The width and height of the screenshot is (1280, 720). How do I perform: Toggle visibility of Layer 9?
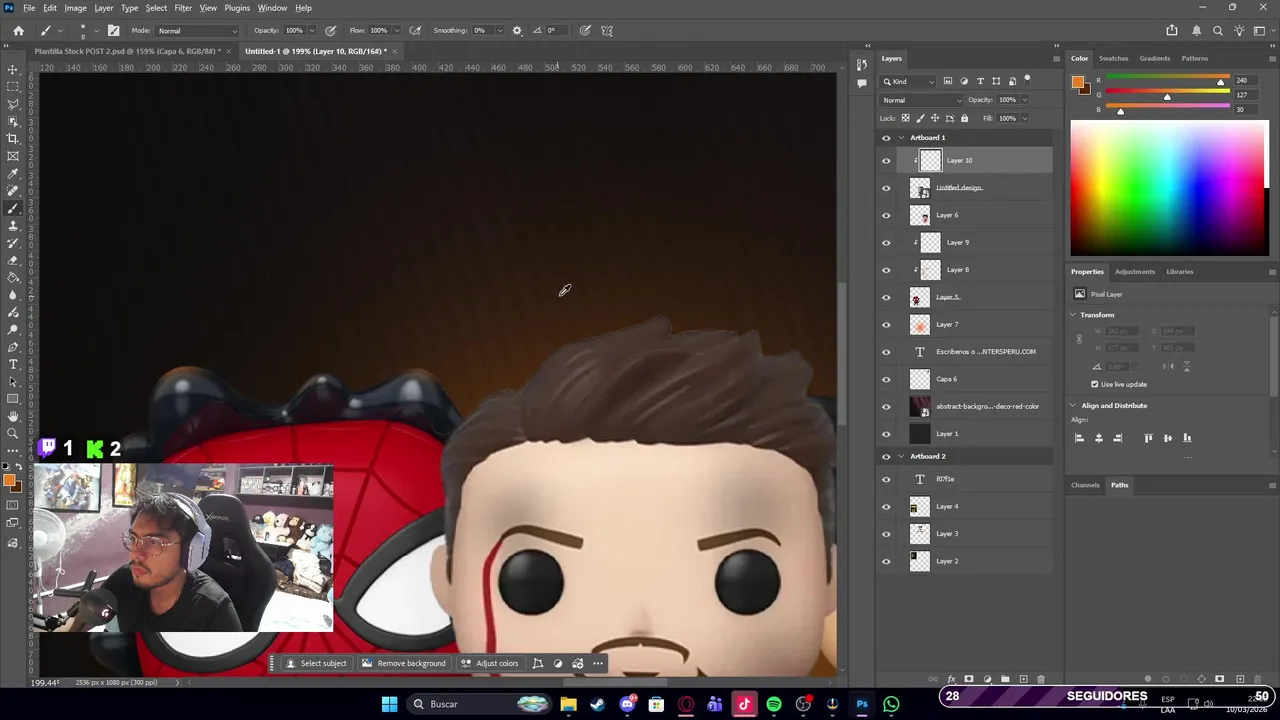point(885,242)
